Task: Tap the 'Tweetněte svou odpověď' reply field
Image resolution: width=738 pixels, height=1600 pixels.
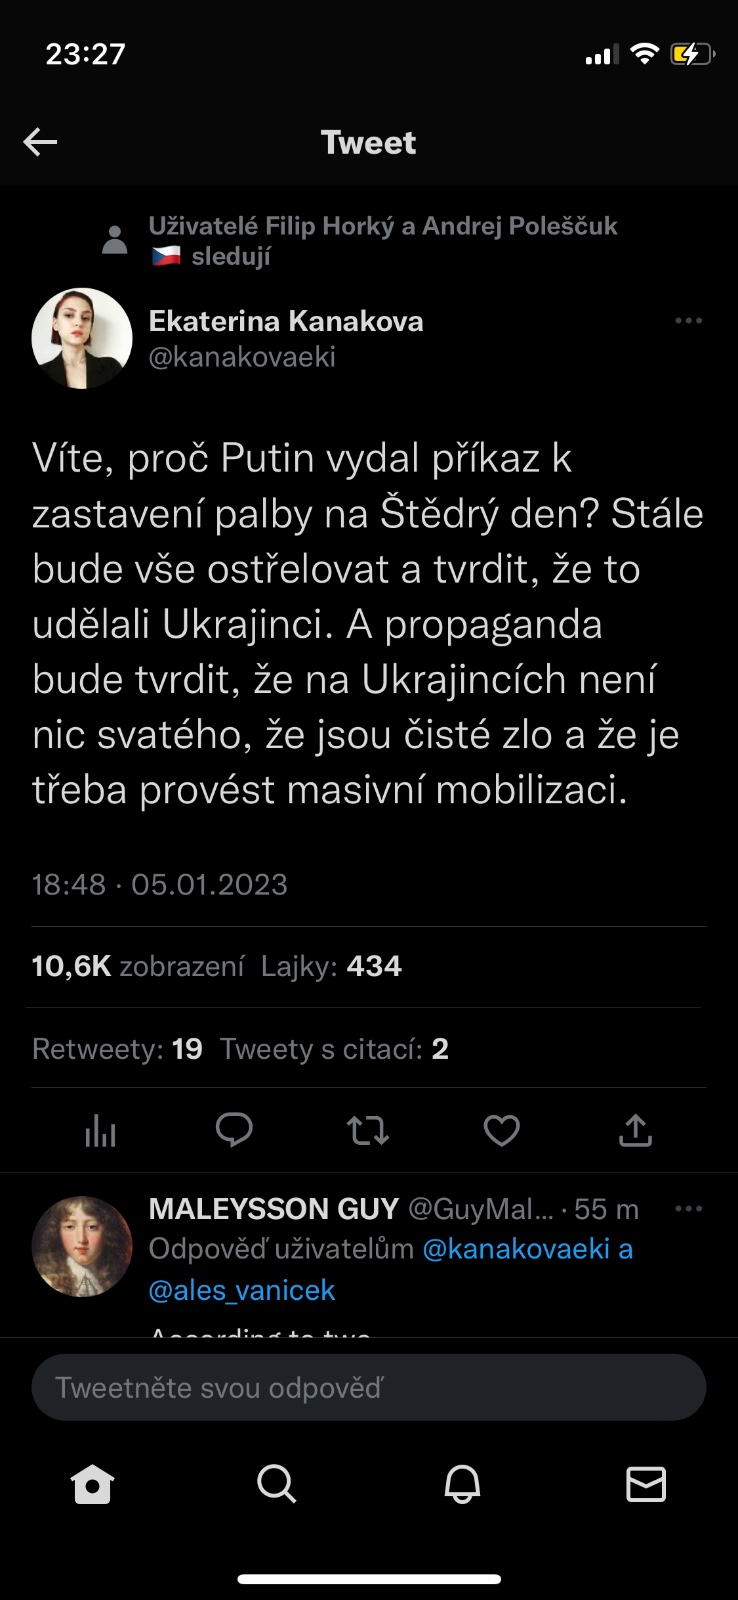Action: click(368, 1388)
